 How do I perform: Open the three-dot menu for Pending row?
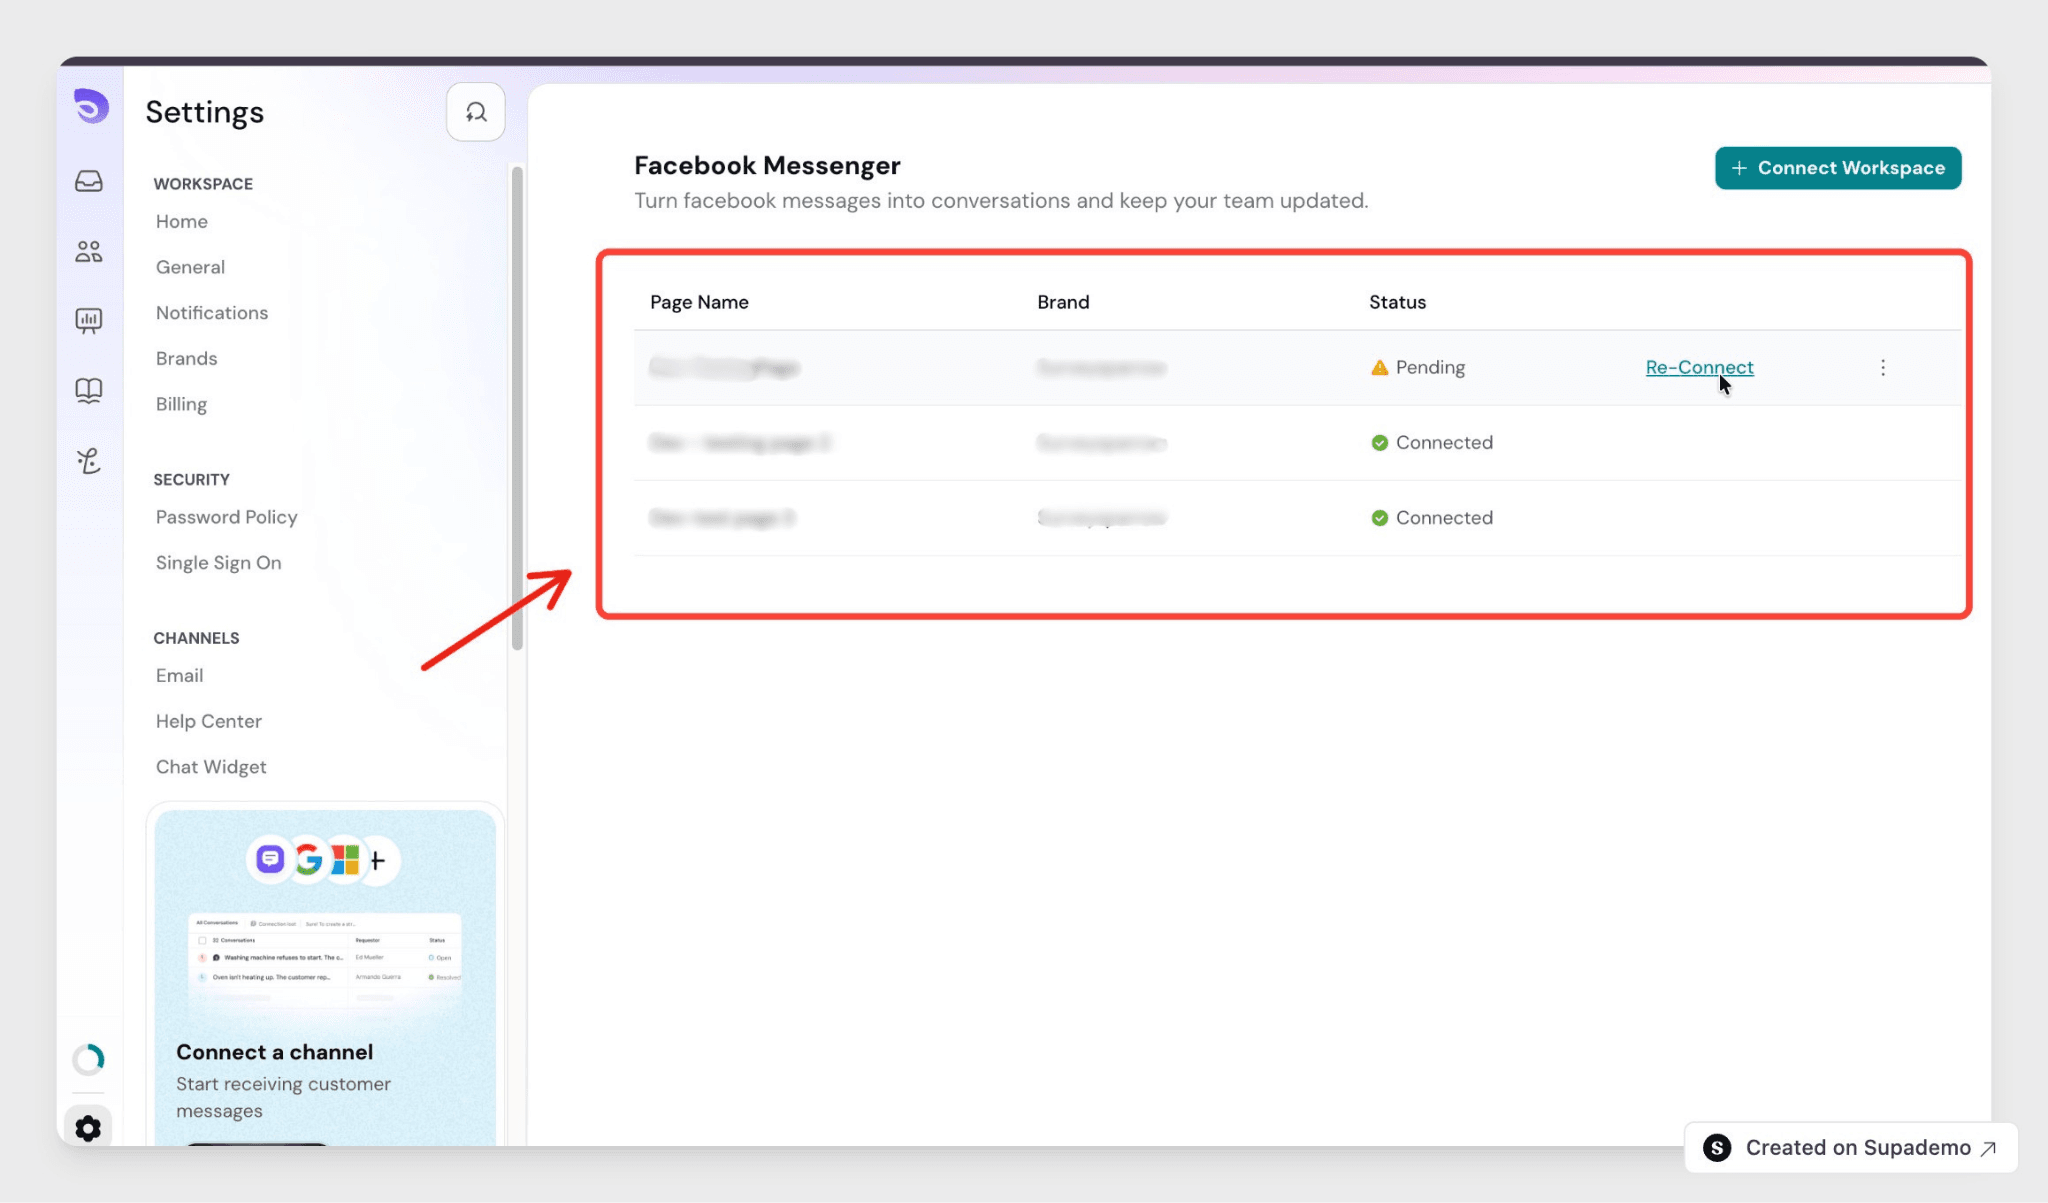(x=1883, y=367)
